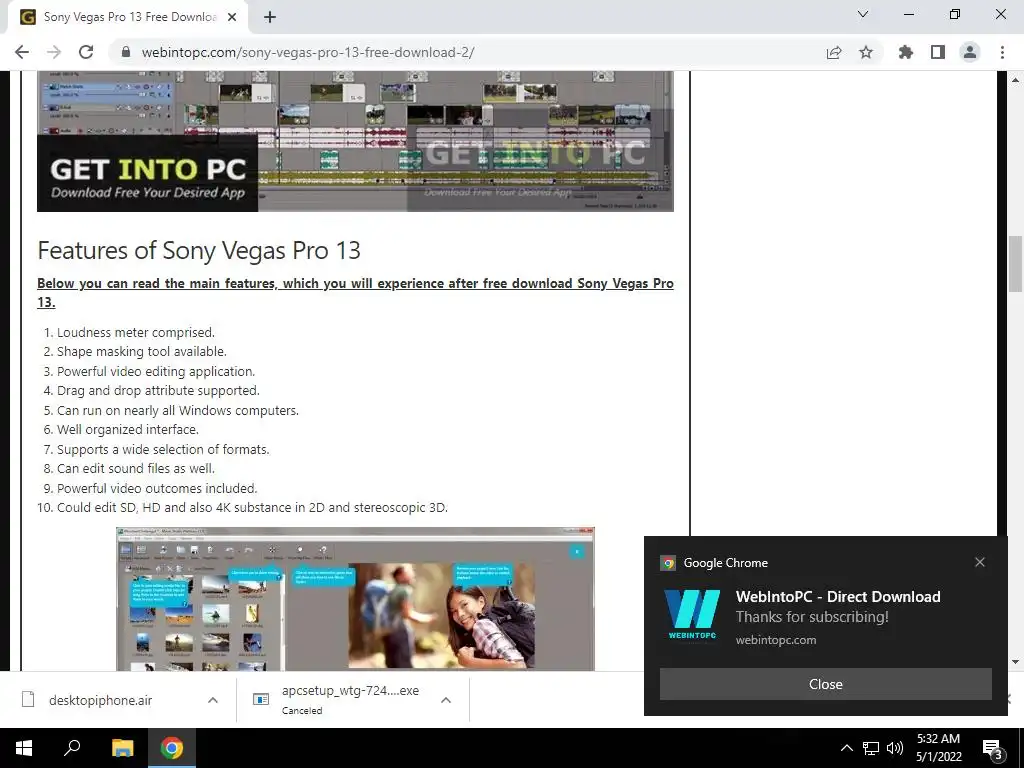
Task: Expand options for desktopiphone.air download
Action: click(213, 700)
